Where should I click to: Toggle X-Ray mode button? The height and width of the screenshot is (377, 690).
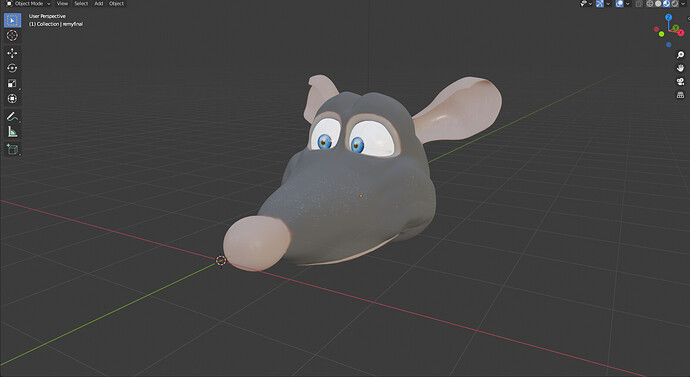[x=639, y=4]
